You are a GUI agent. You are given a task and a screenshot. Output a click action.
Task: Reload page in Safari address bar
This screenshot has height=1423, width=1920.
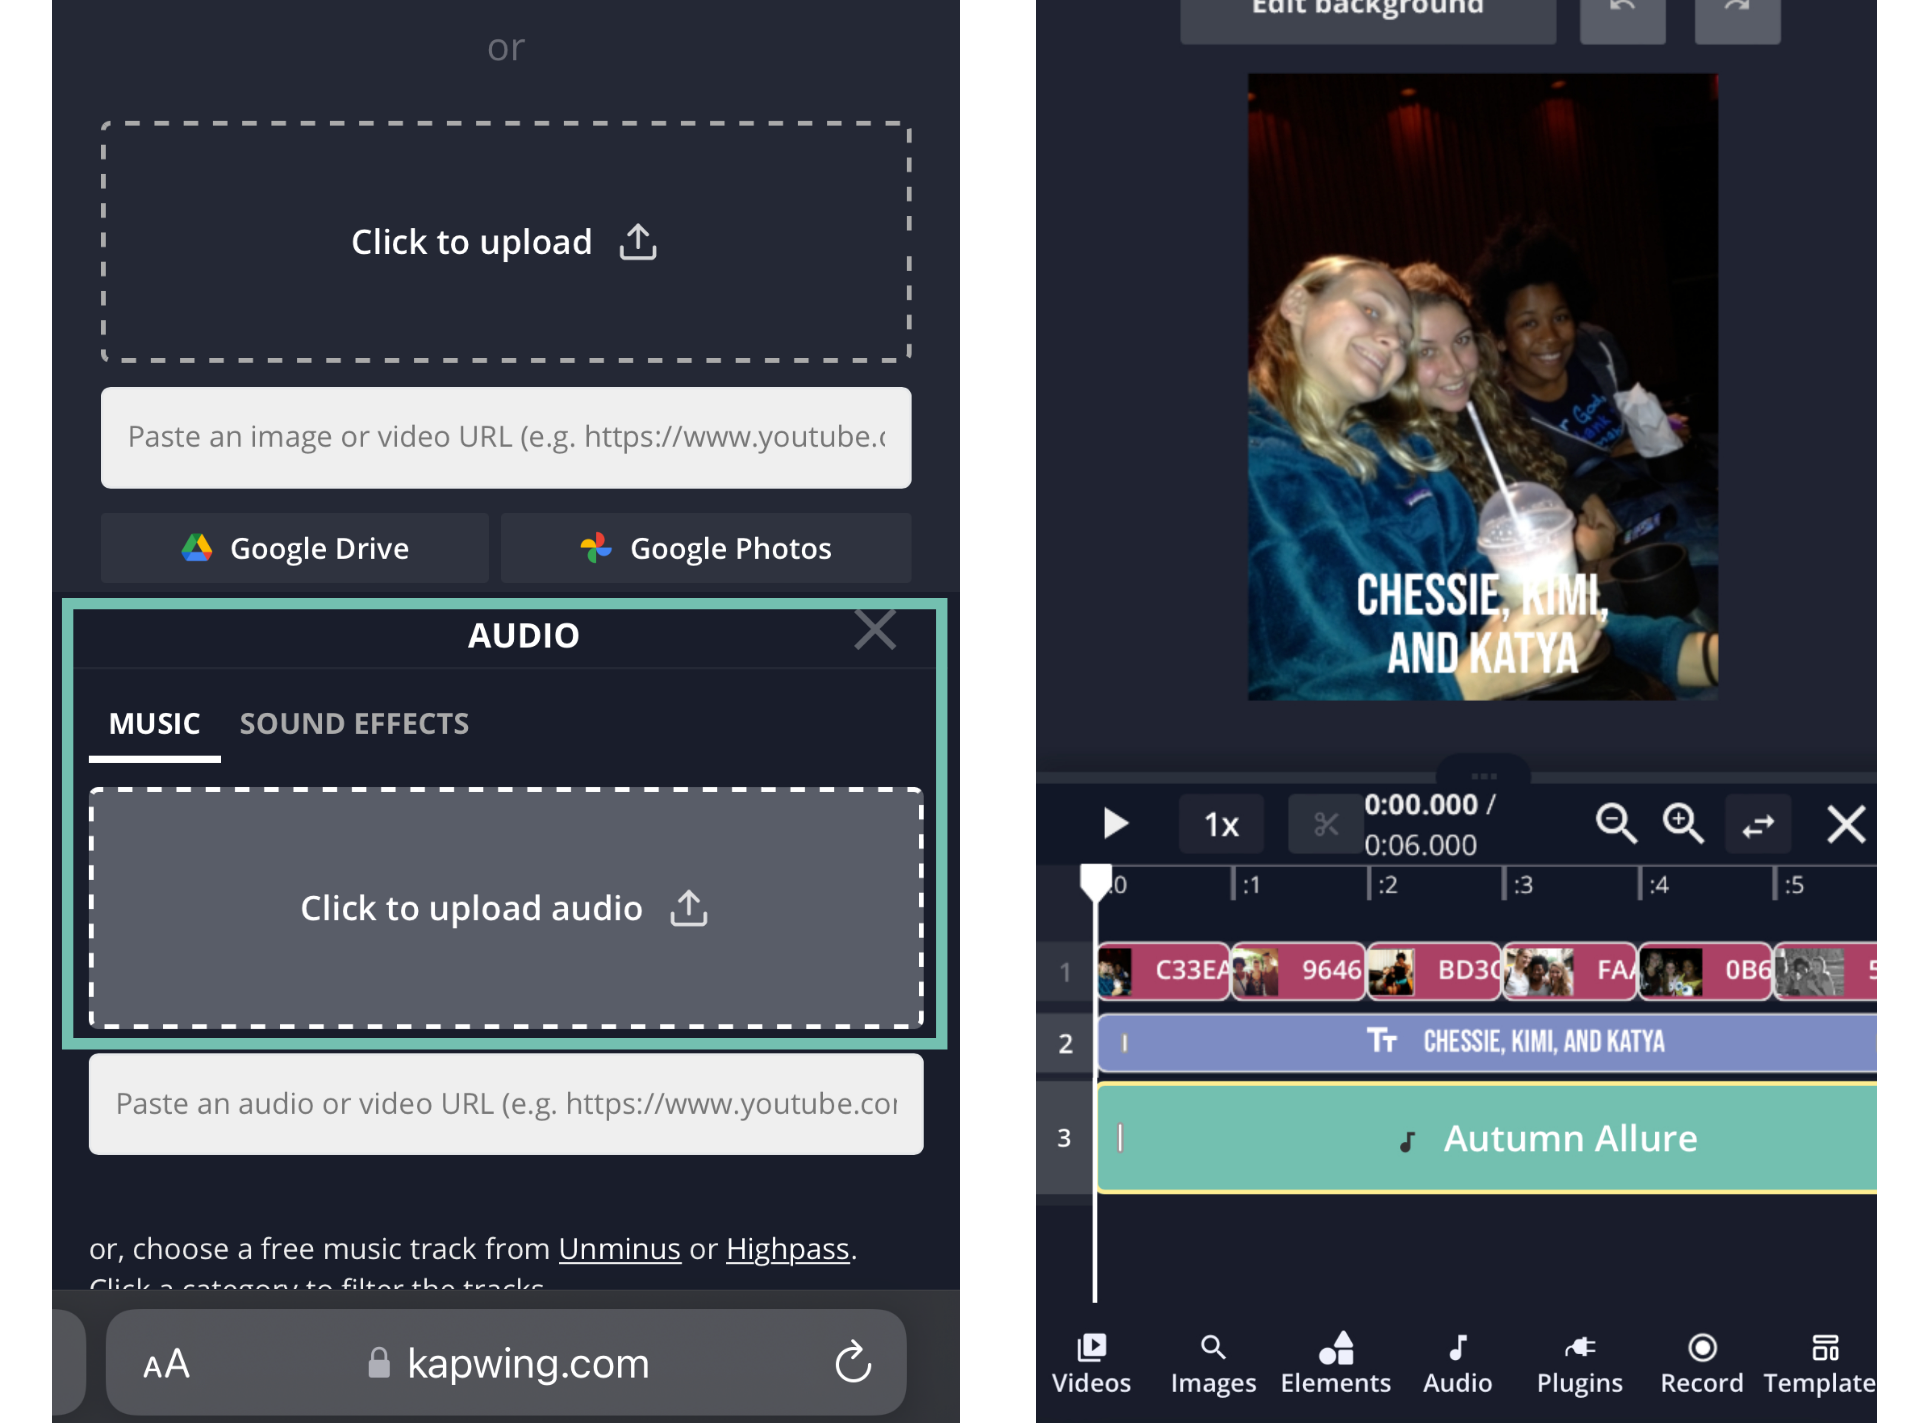853,1362
